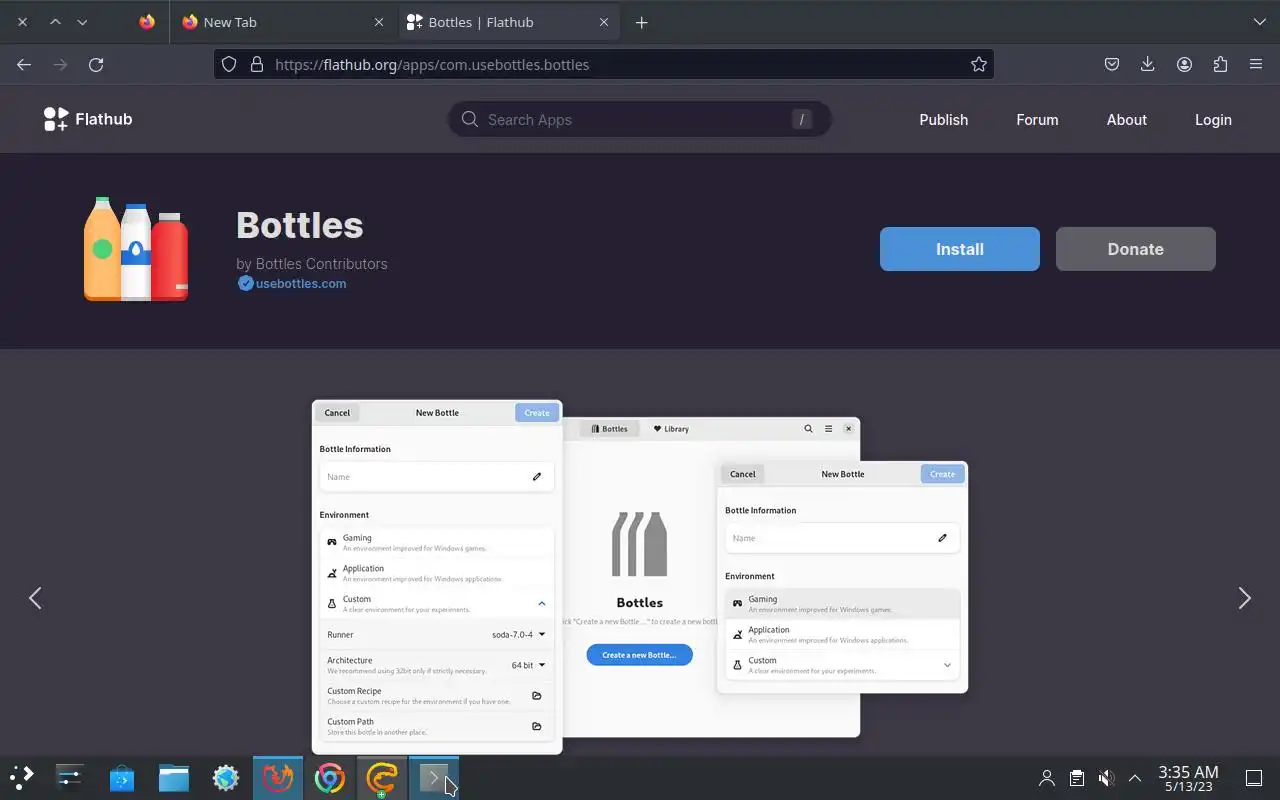The image size is (1280, 800).
Task: Click Login in the Flathub header
Action: (x=1213, y=119)
